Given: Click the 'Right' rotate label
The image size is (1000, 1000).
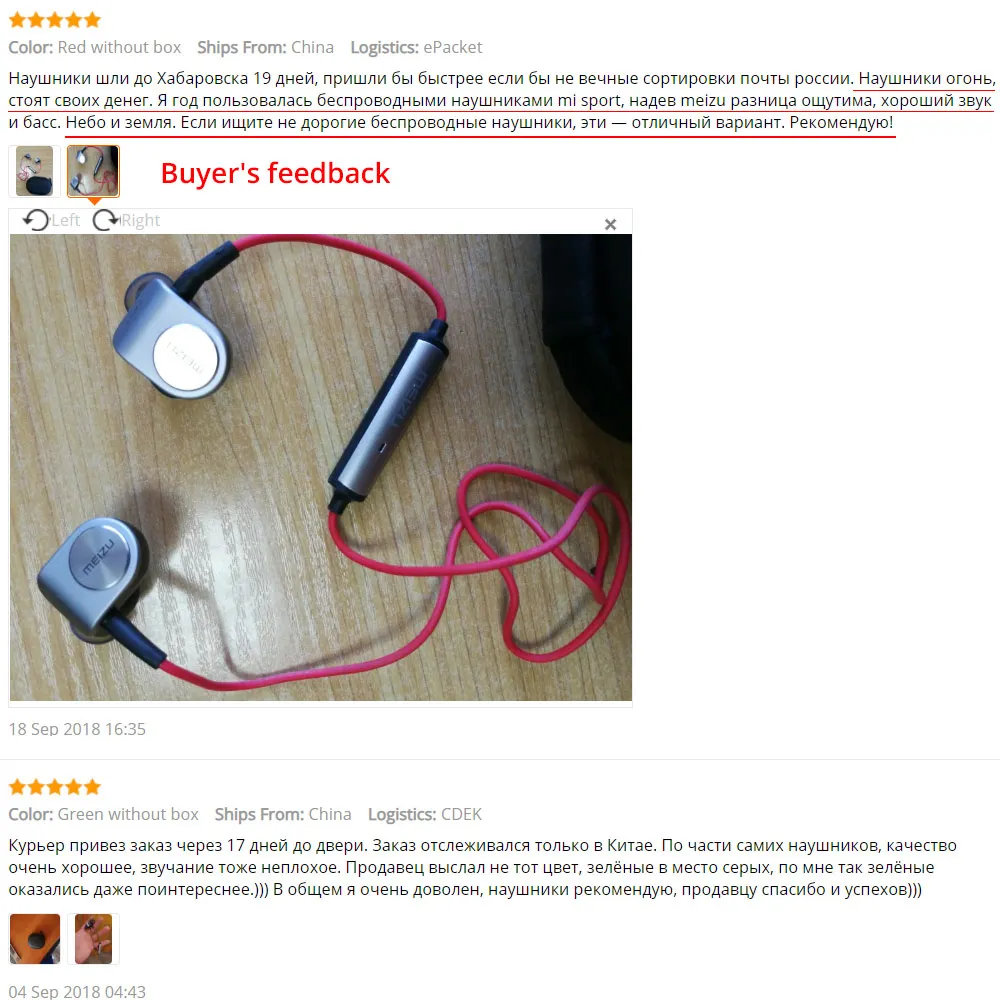Looking at the screenshot, I should tap(140, 220).
